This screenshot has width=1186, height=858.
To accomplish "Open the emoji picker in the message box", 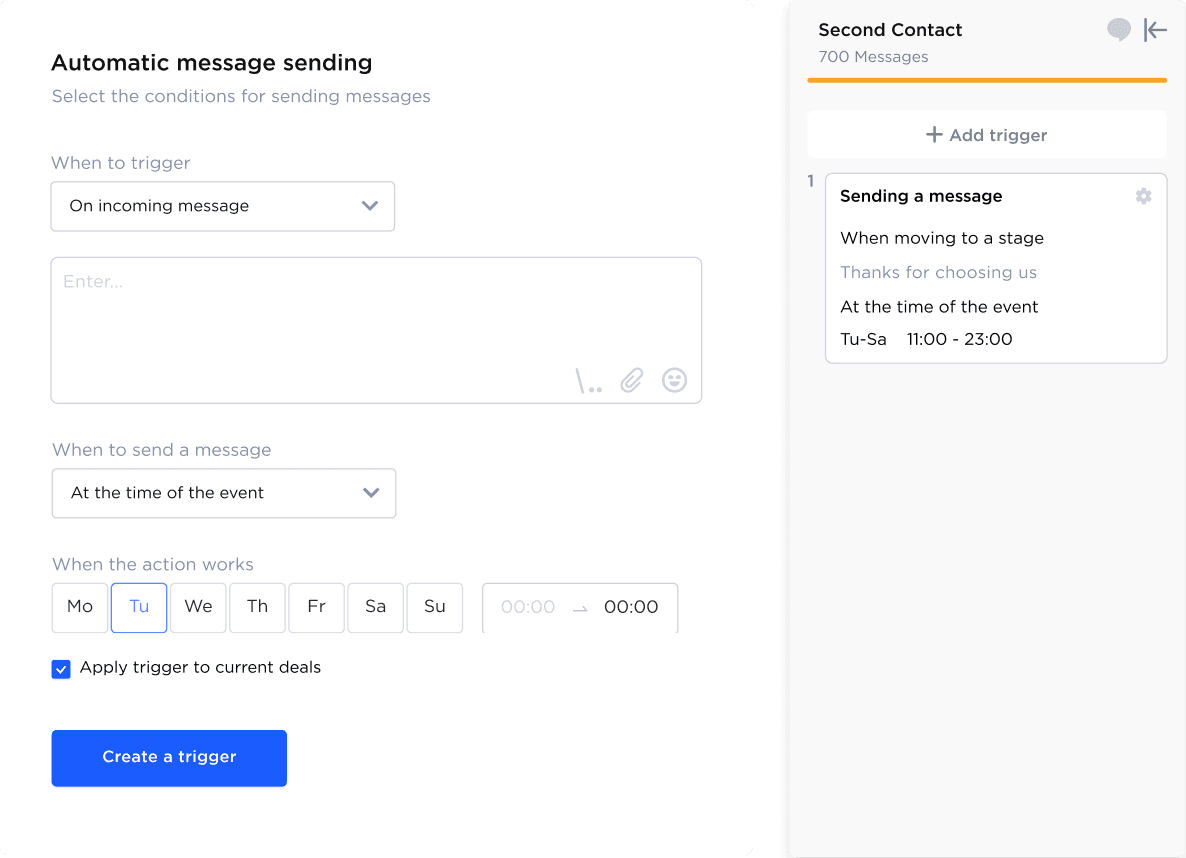I will [674, 380].
